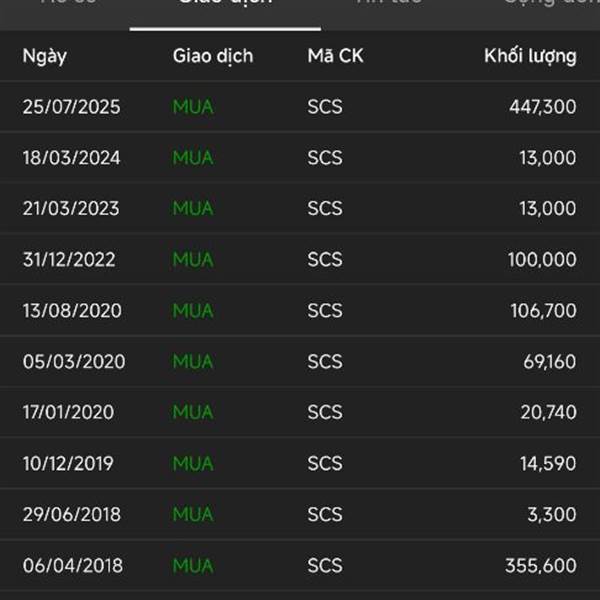Tap the 17/01/2020 transaction row
The image size is (600, 600).
click(x=300, y=412)
